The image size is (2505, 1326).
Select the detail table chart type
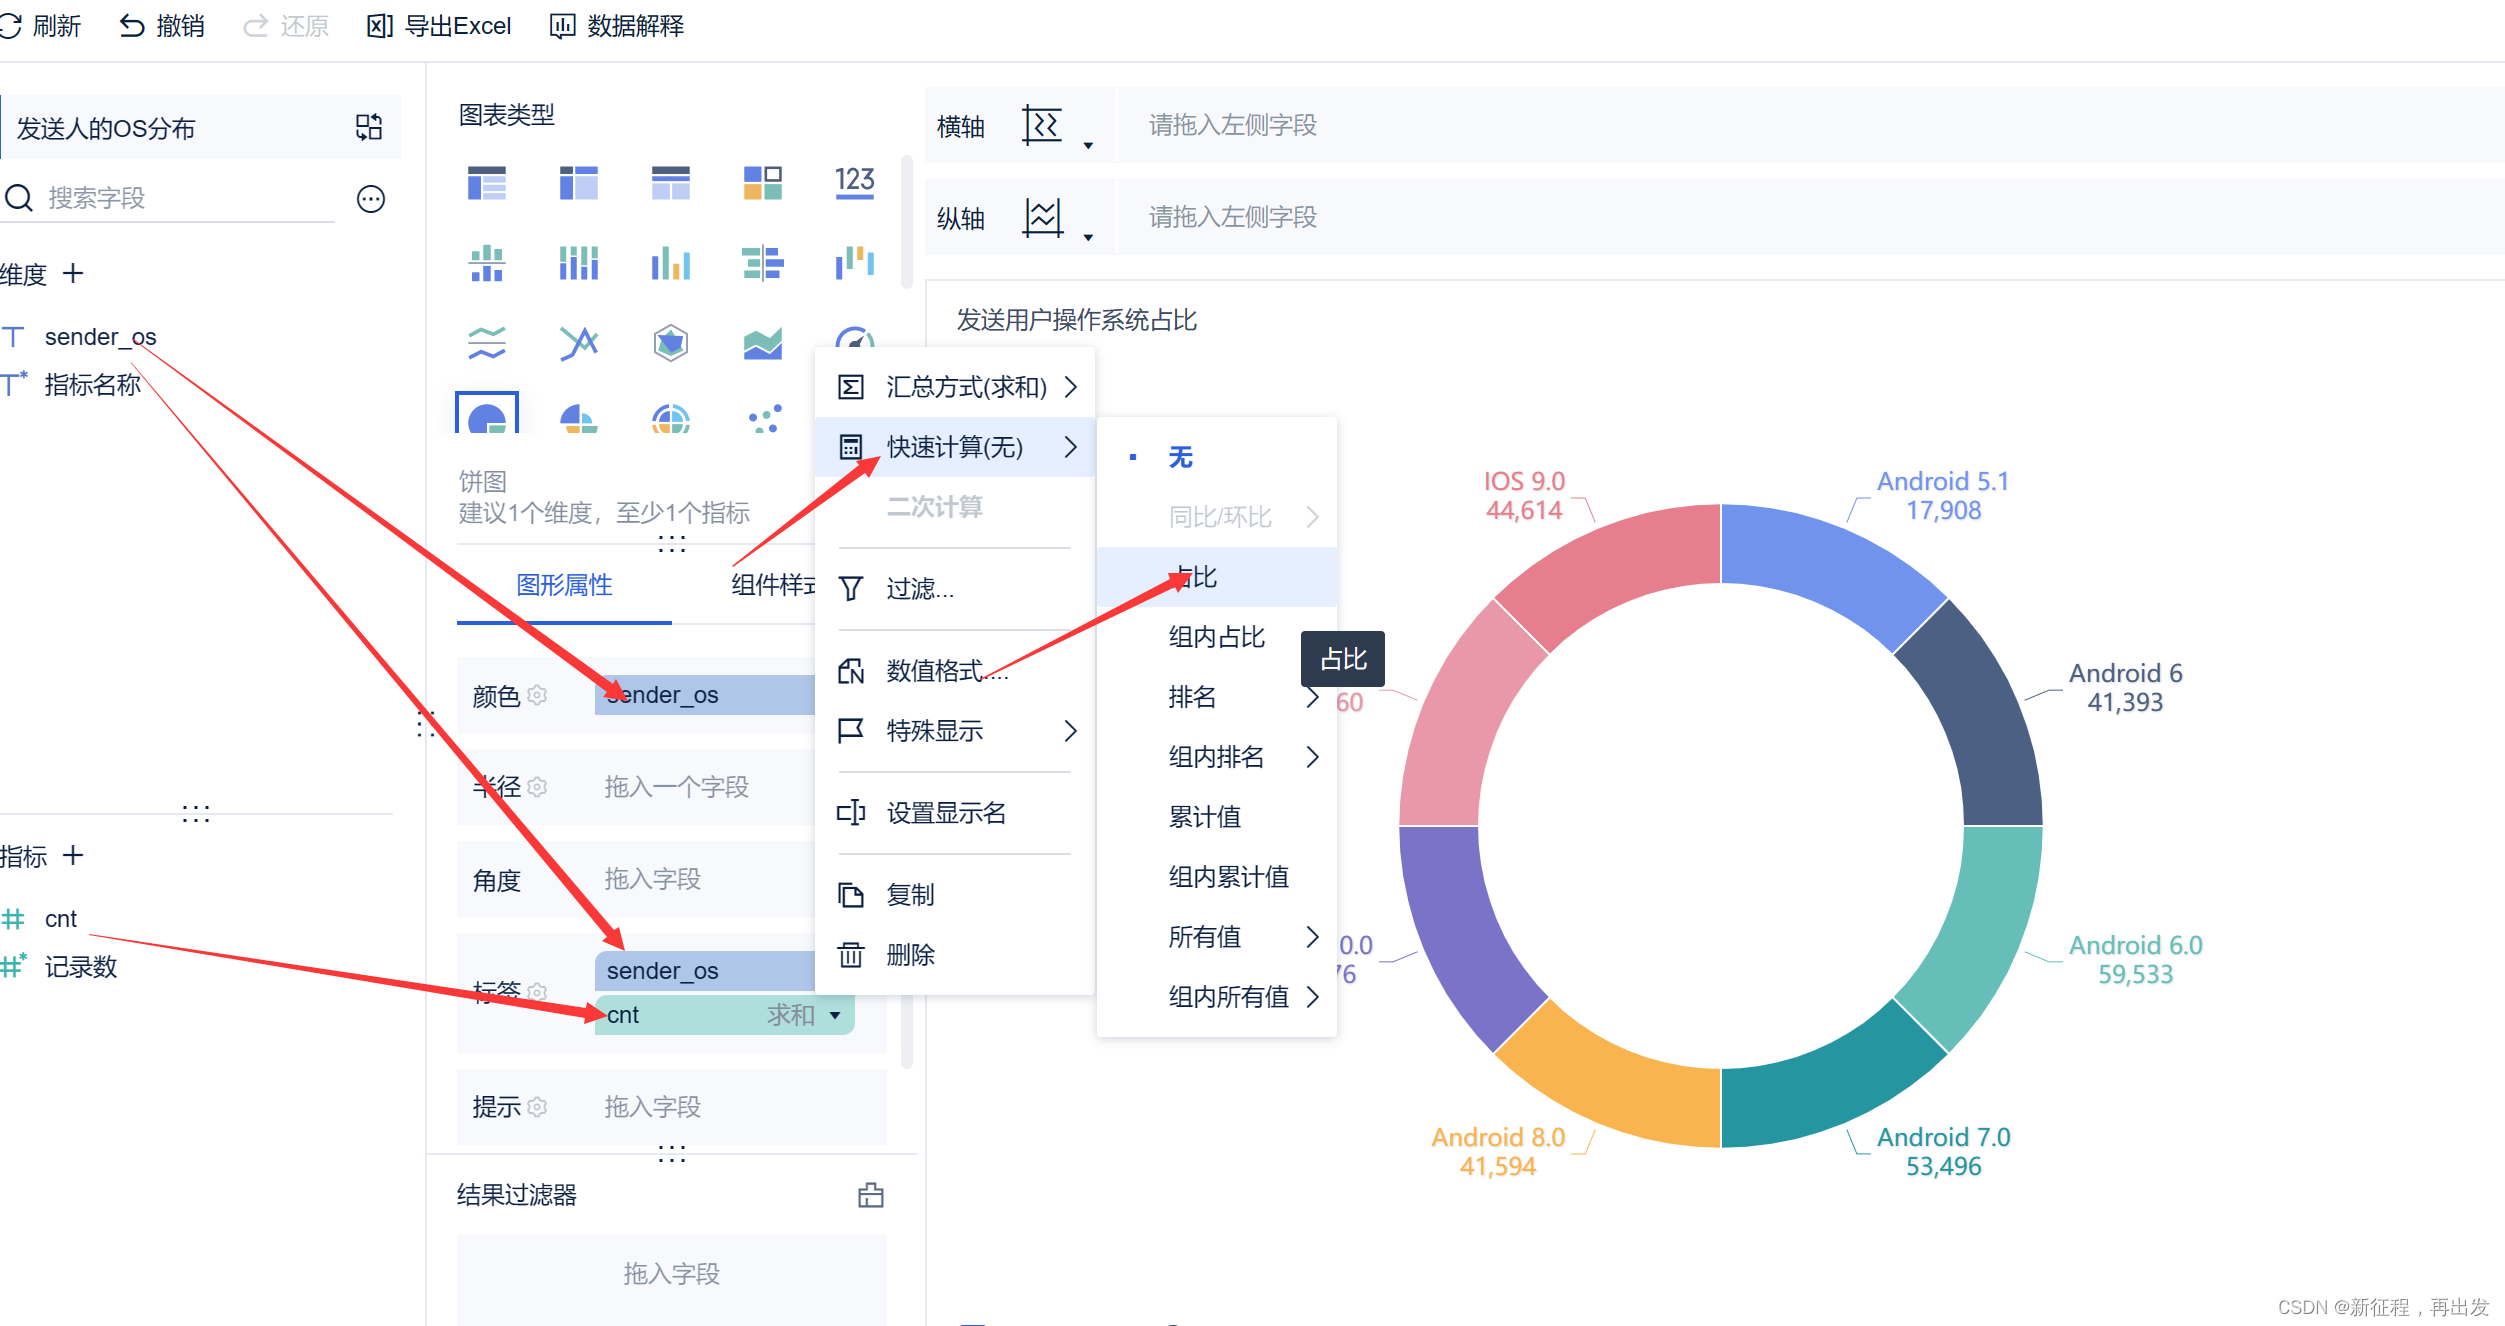(x=671, y=183)
